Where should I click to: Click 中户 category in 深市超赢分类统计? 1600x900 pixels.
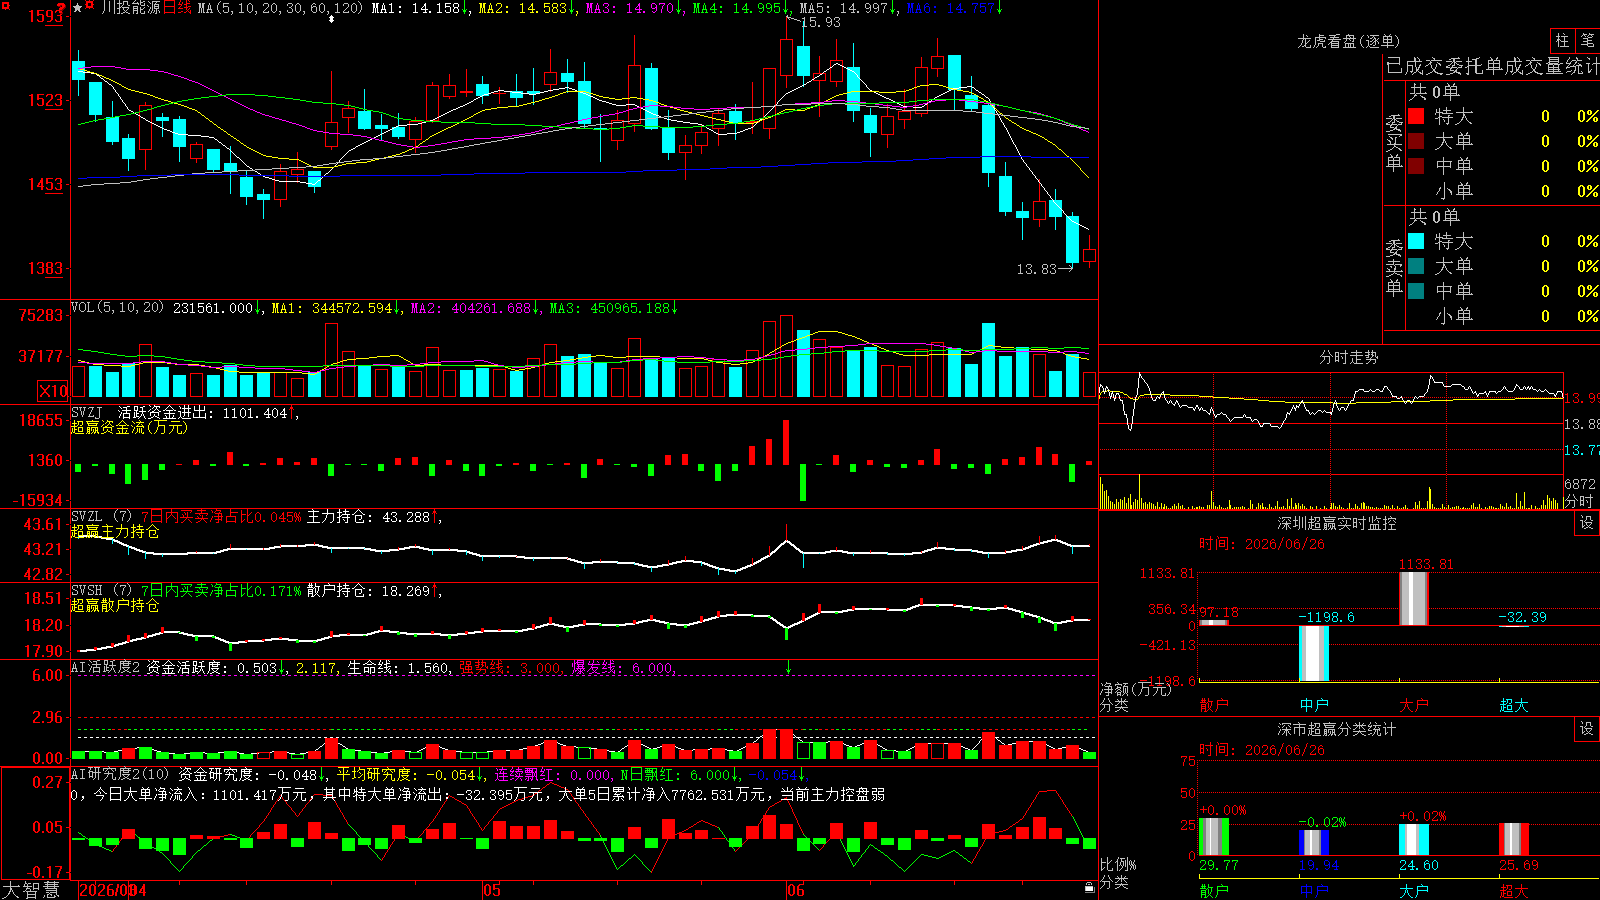(1314, 891)
